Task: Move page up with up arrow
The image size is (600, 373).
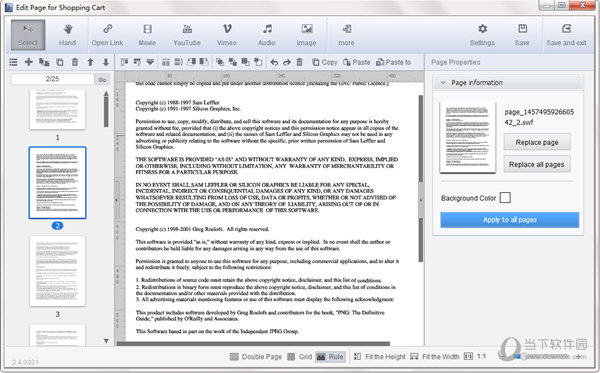Action: [x=90, y=62]
